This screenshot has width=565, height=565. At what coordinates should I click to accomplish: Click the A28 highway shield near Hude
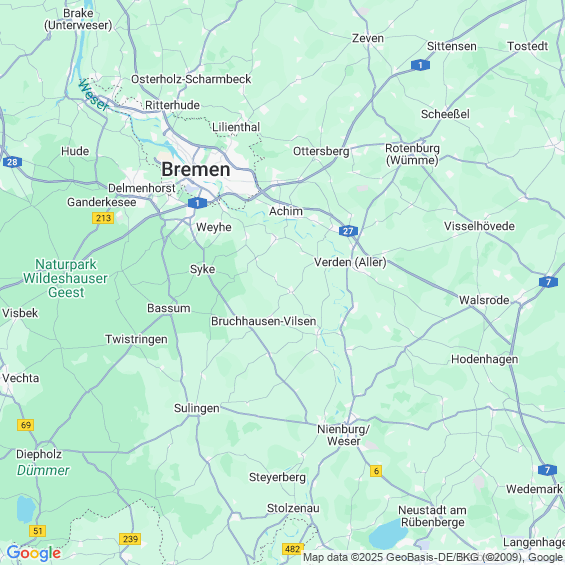click(12, 162)
